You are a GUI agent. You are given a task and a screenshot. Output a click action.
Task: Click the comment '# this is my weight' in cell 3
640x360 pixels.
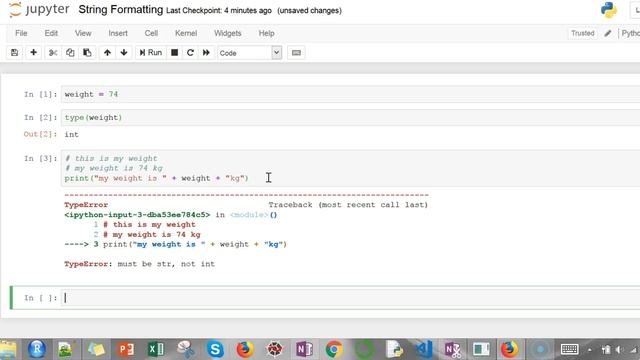pyautogui.click(x=111, y=158)
